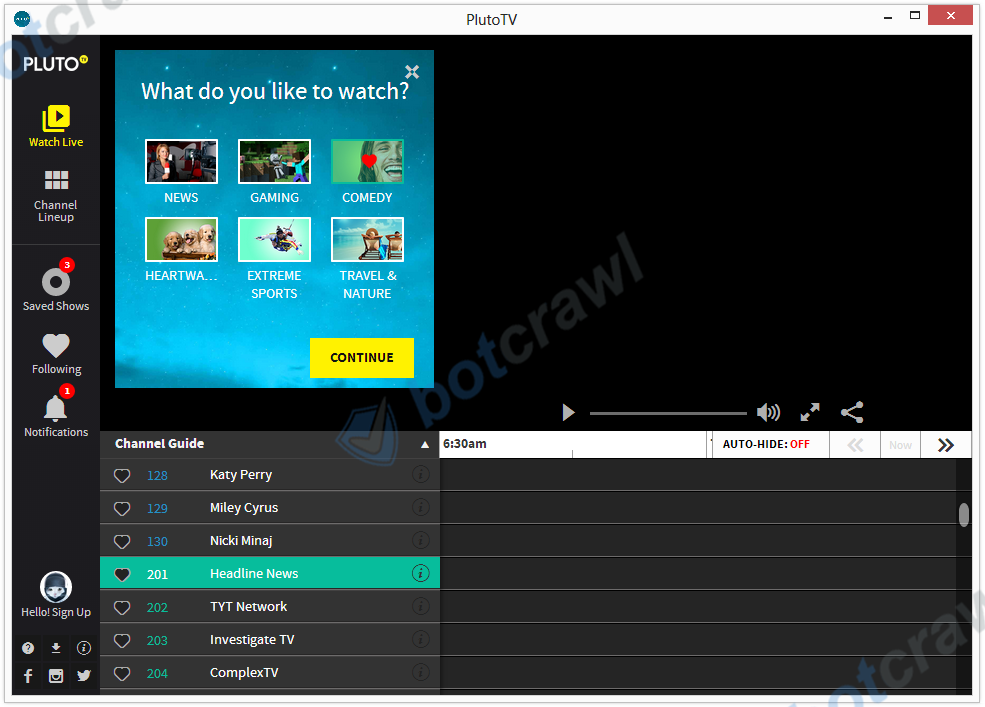Open the help question mark icon
This screenshot has height=707, width=985.
click(28, 648)
